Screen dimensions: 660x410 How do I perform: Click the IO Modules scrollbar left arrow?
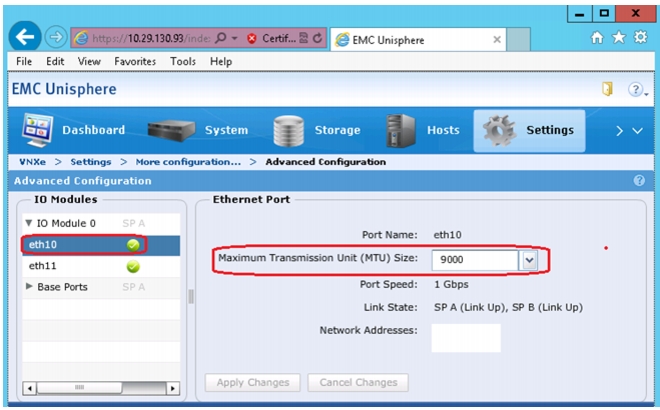(x=29, y=388)
